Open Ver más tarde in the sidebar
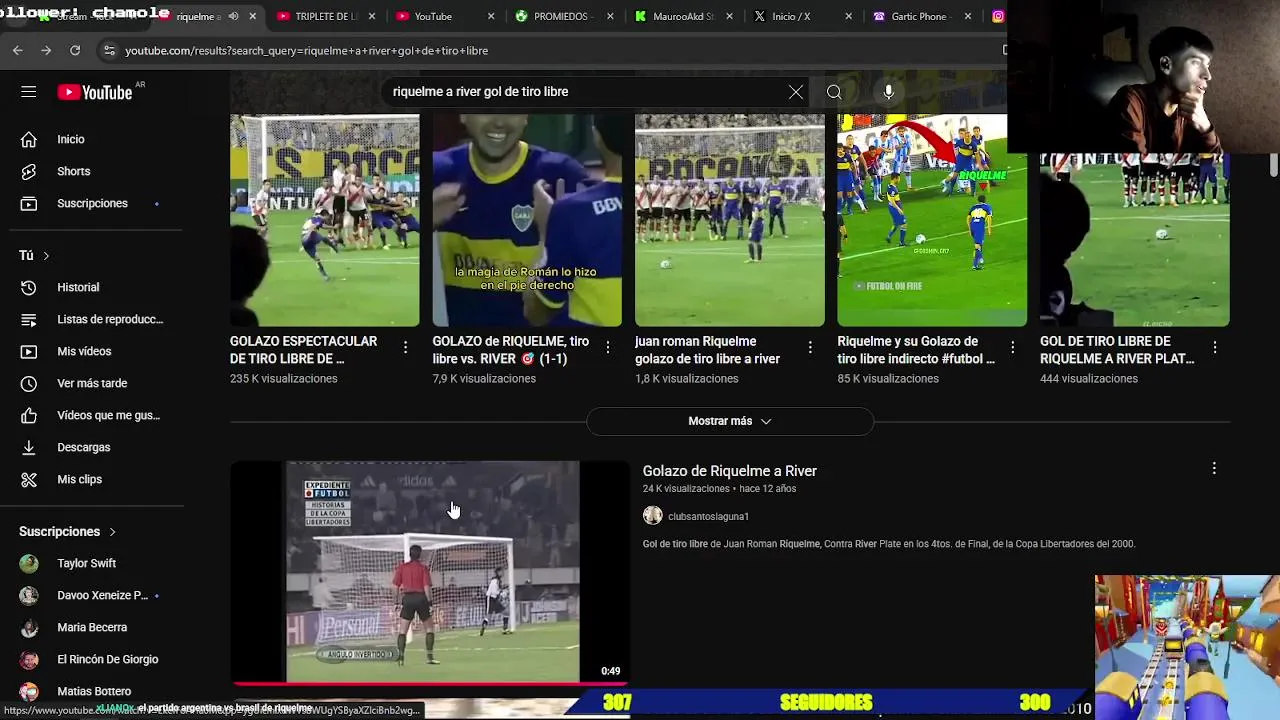The width and height of the screenshot is (1280, 720). point(92,383)
